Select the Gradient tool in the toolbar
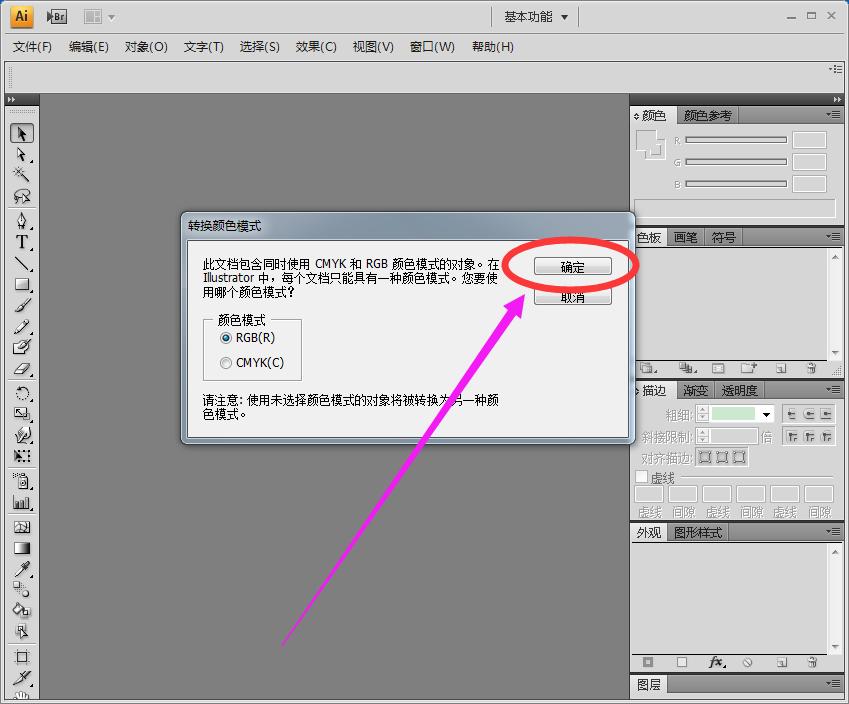This screenshot has width=849, height=704. pos(22,548)
